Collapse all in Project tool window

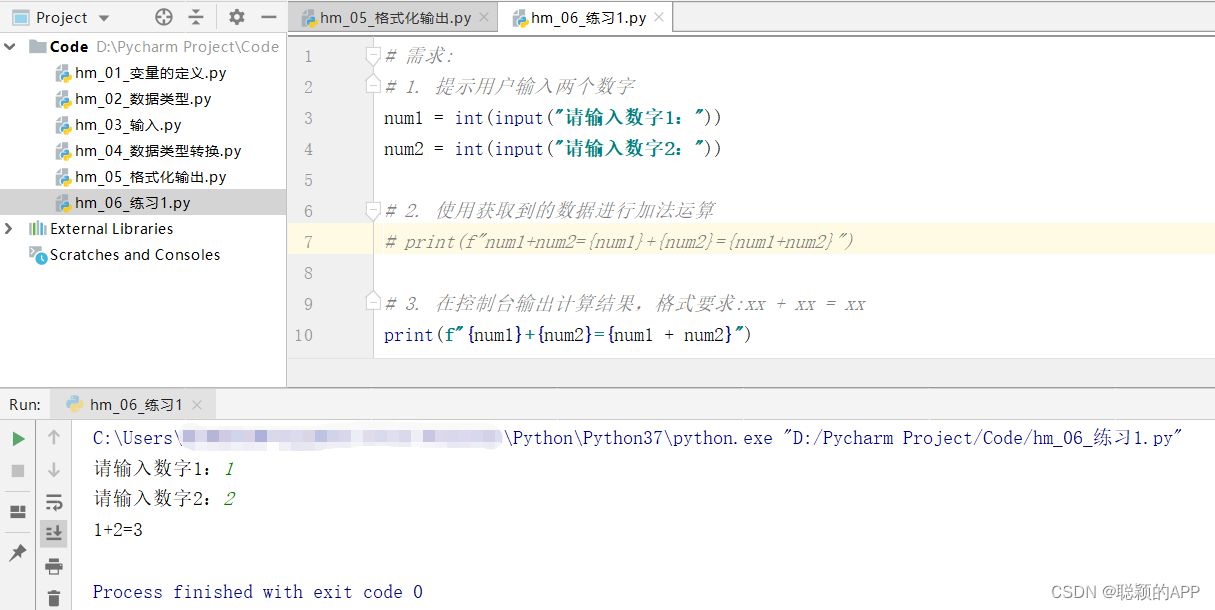tap(196, 17)
